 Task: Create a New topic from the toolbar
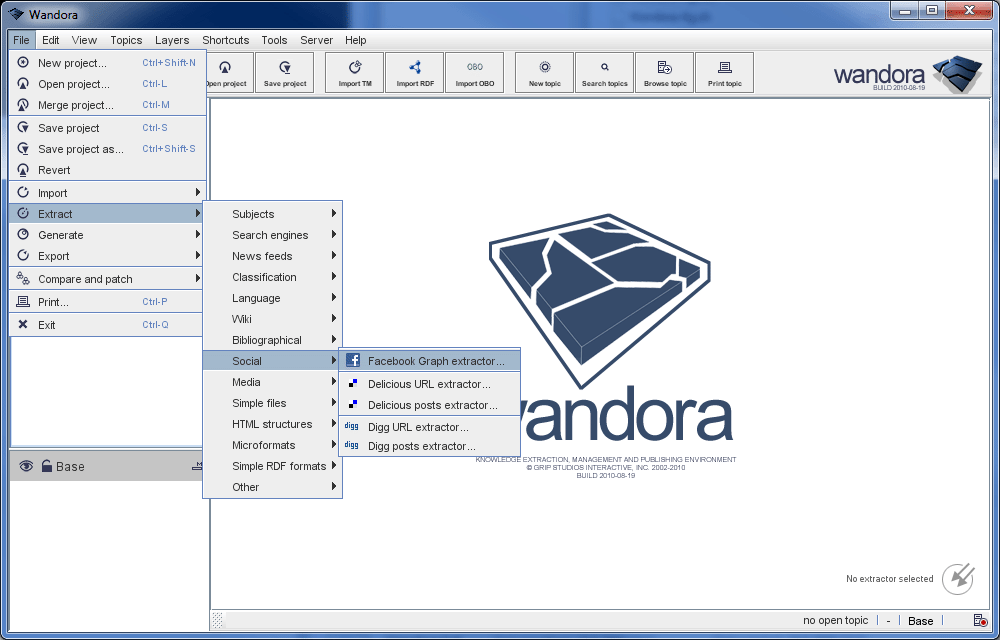pyautogui.click(x=543, y=72)
